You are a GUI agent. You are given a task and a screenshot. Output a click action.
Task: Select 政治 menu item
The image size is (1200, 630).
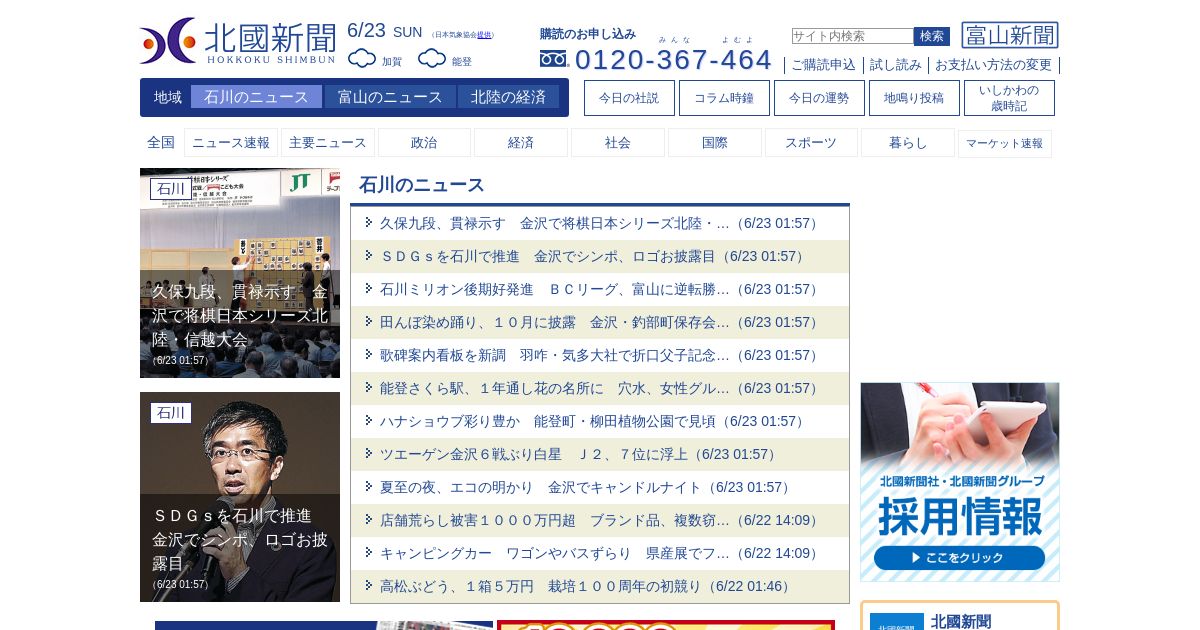[x=424, y=143]
